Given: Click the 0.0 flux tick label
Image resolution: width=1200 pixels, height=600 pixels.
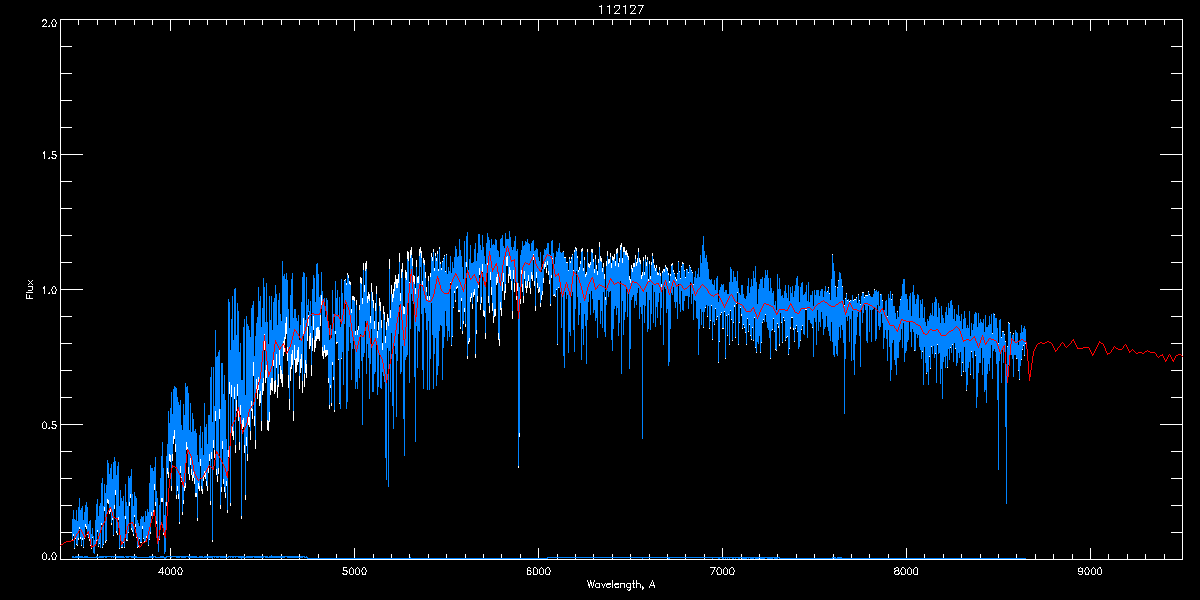Looking at the screenshot, I should click(x=46, y=554).
